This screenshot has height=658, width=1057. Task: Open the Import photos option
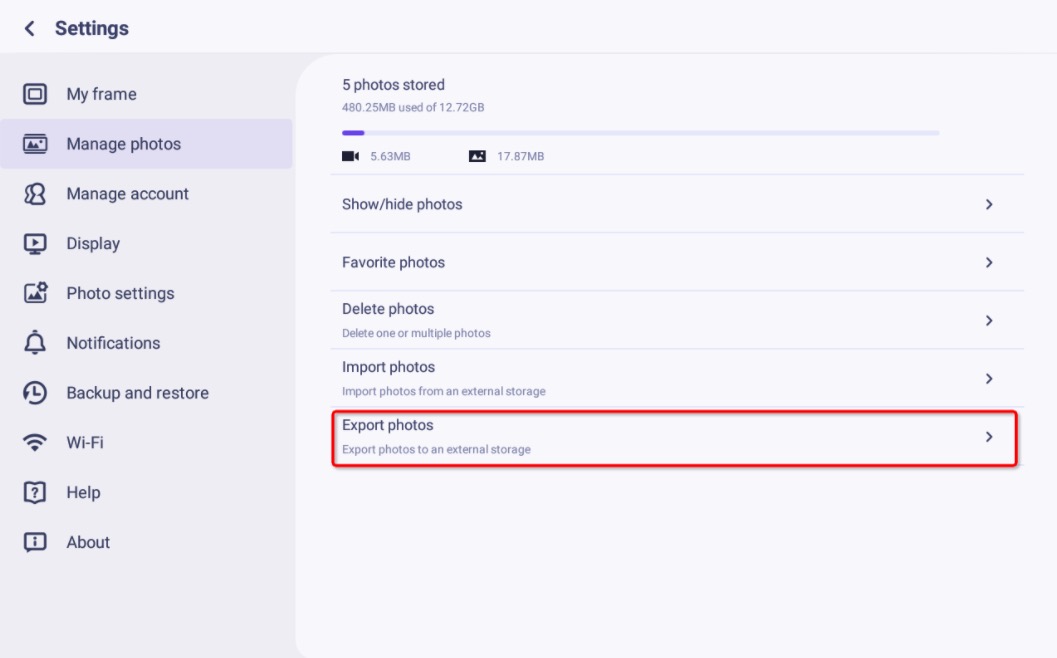(989, 378)
